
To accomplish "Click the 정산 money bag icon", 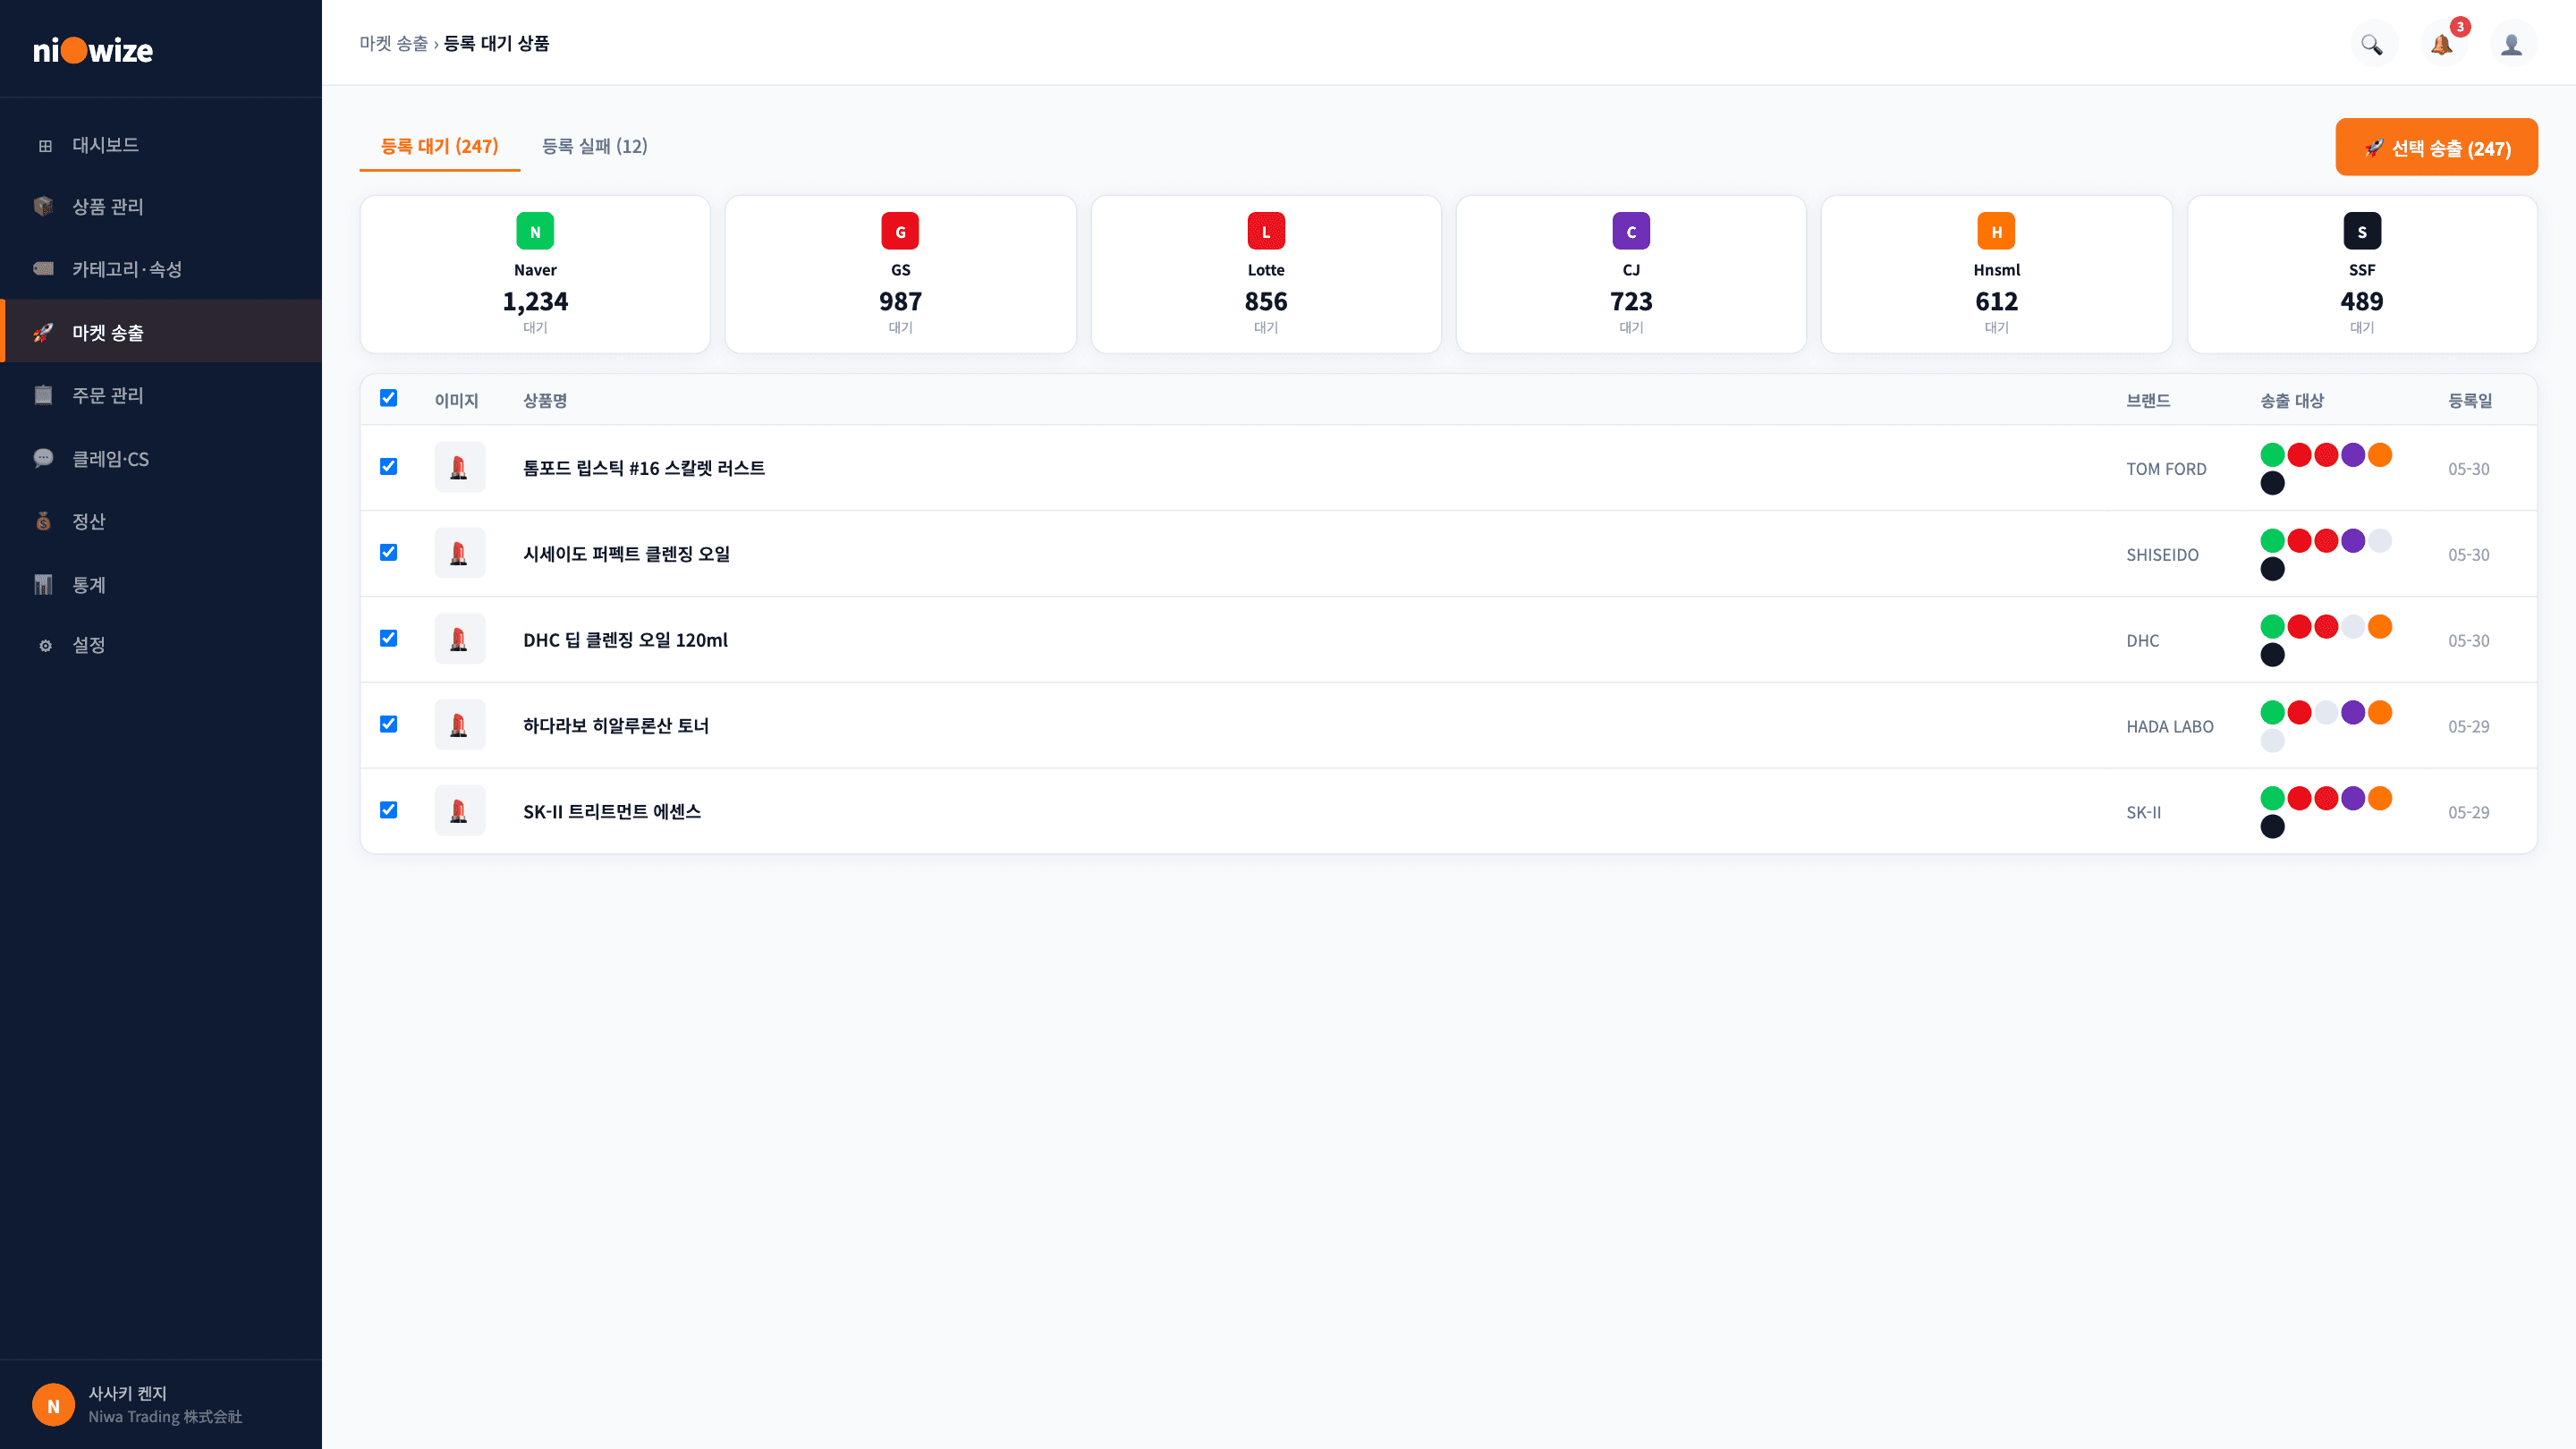I will pos(43,521).
